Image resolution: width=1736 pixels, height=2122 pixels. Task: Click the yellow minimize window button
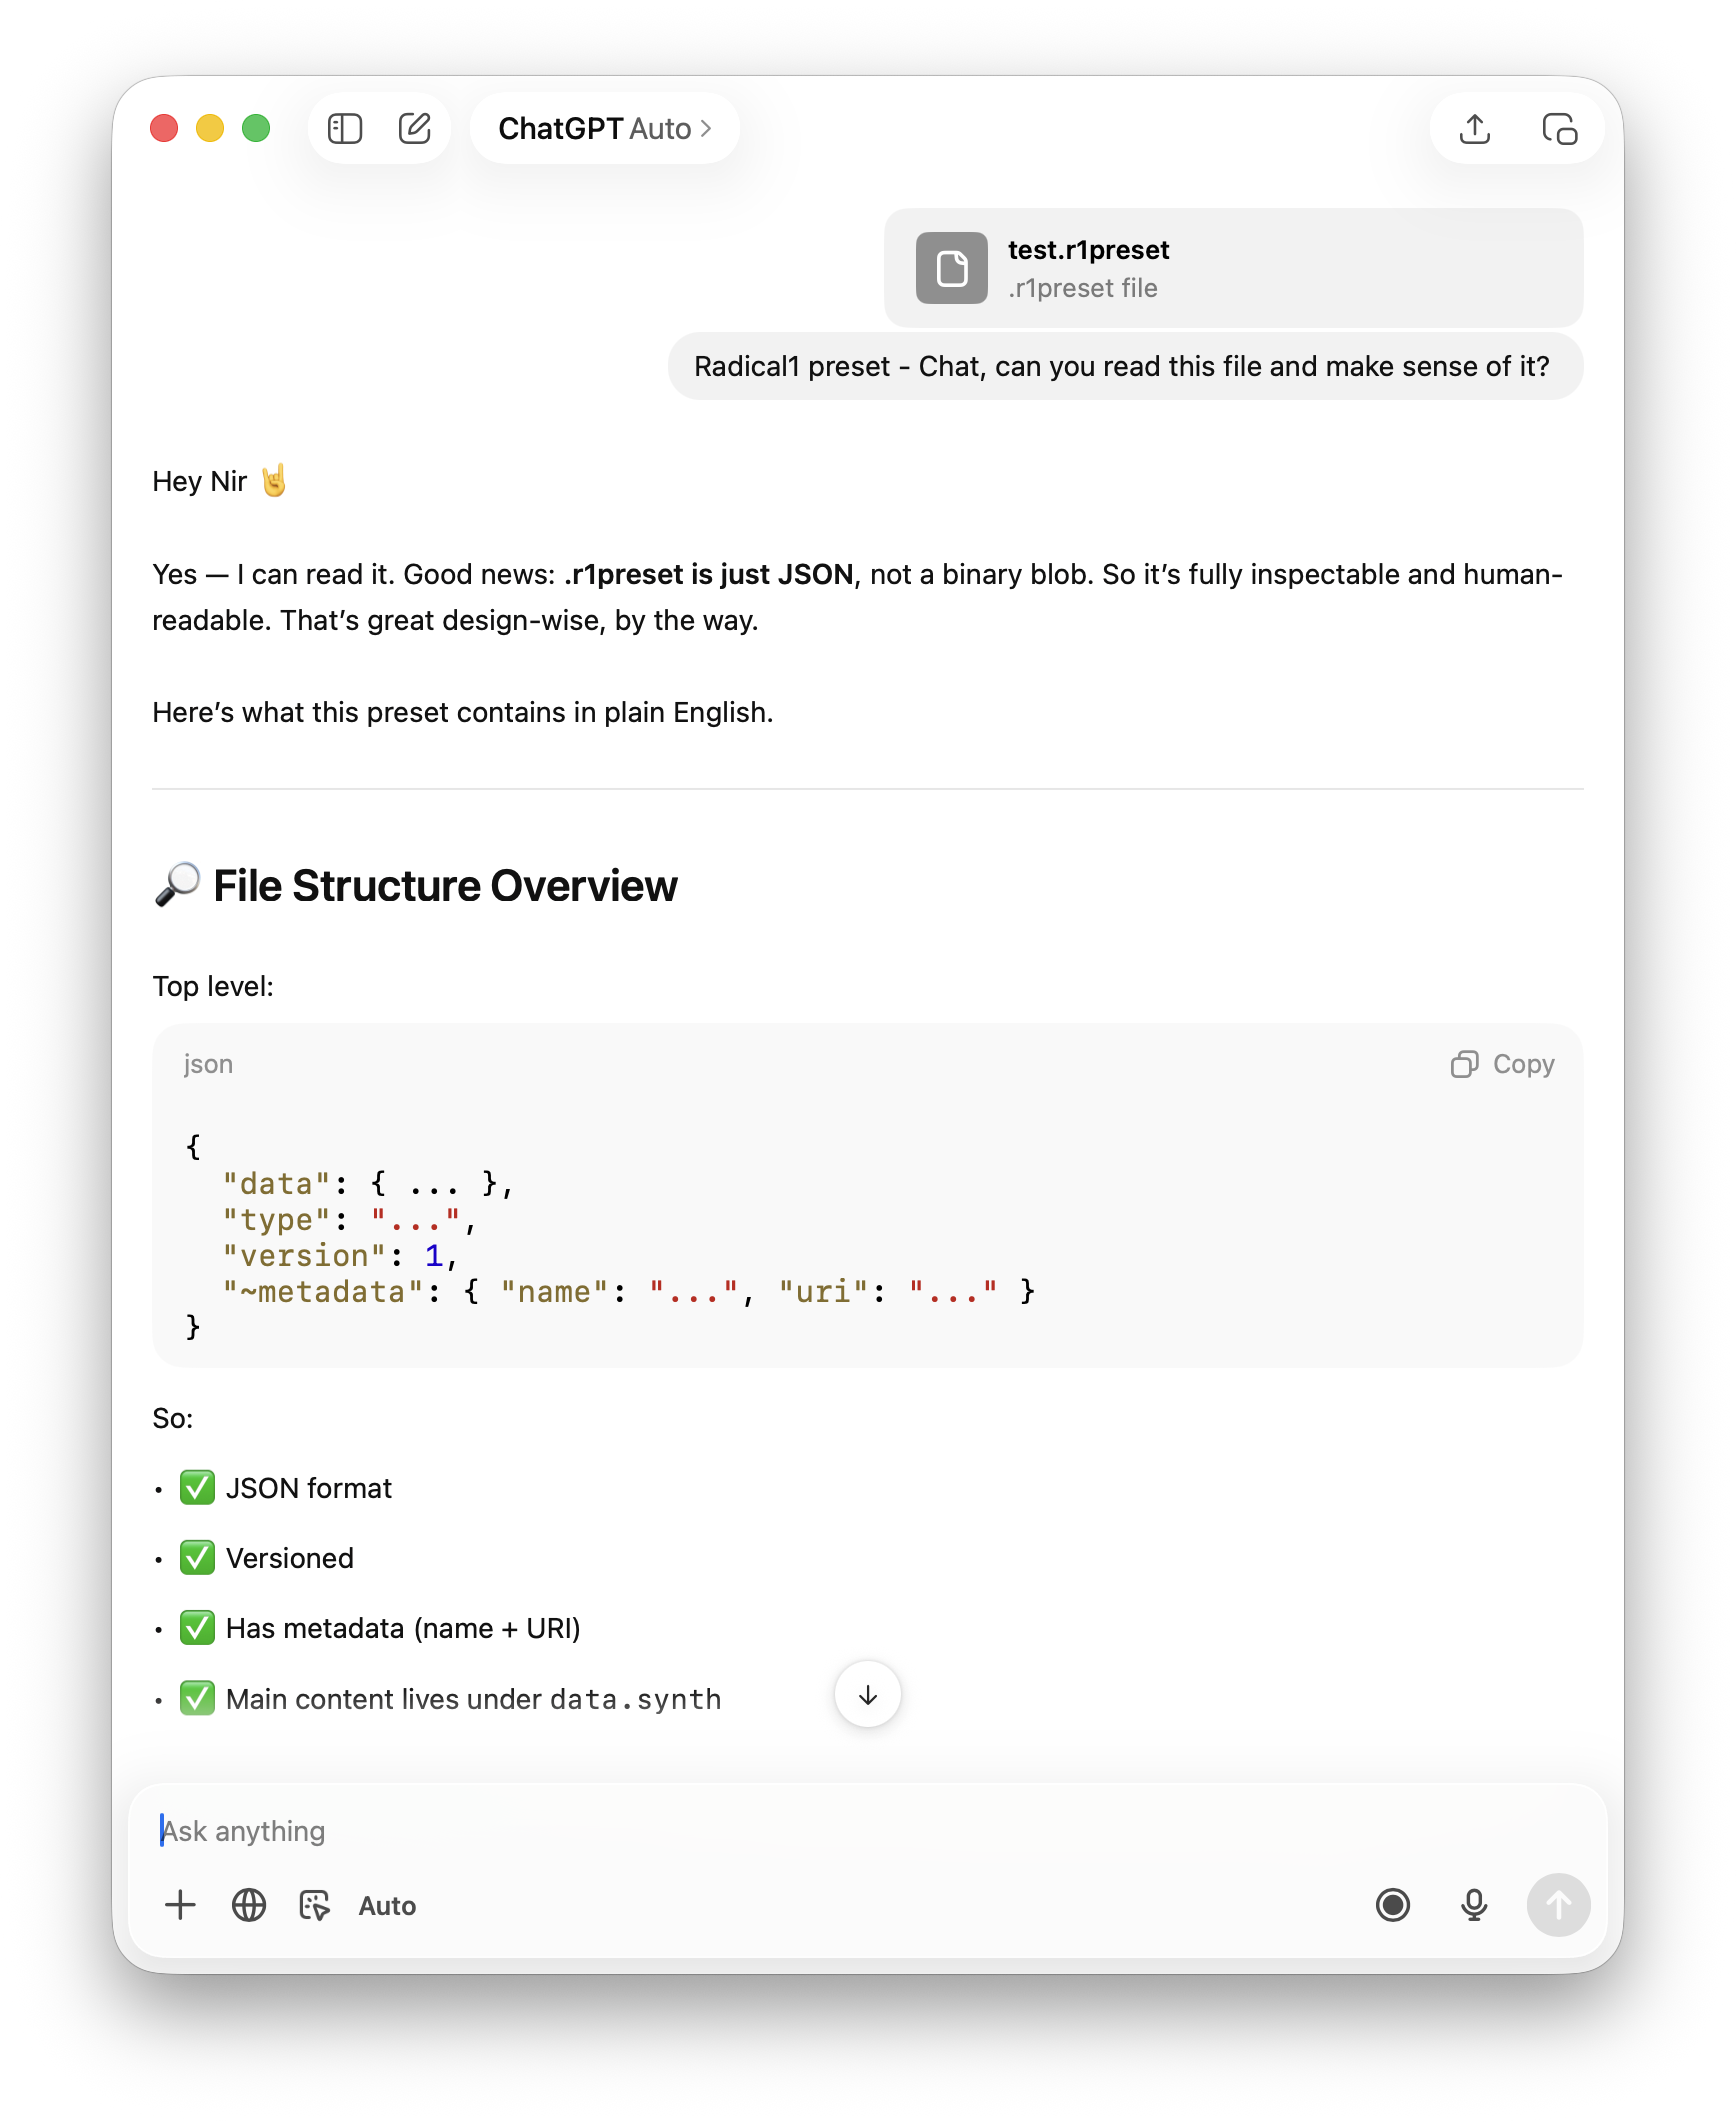point(210,129)
